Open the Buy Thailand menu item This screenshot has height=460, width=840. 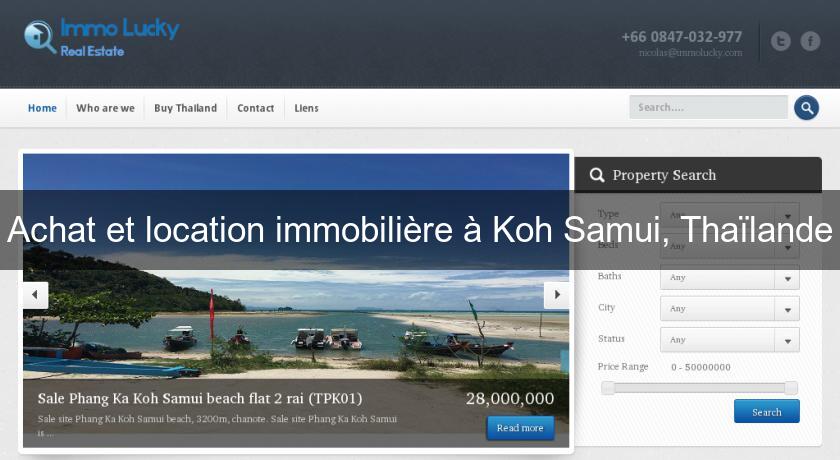point(185,108)
